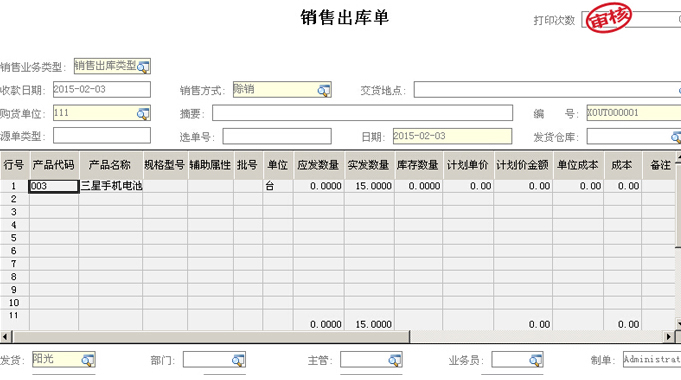Click product code cell 003
The width and height of the screenshot is (681, 380).
point(54,186)
